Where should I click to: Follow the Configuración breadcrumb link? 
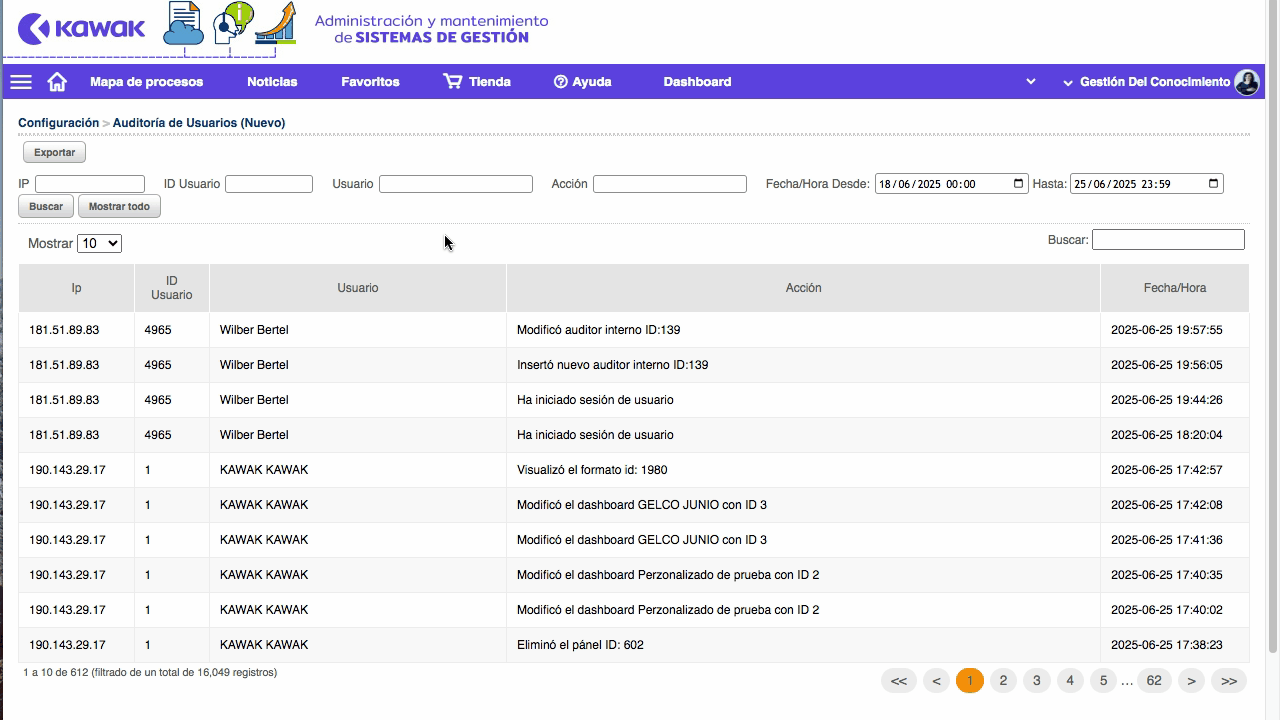(x=58, y=123)
